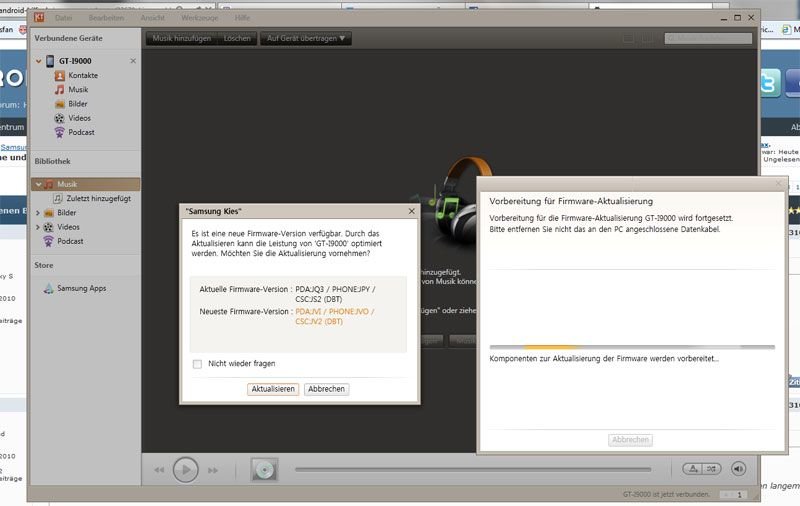The width and height of the screenshot is (800, 506).
Task: Select the GT-I9000 phone icon
Action: coord(50,61)
